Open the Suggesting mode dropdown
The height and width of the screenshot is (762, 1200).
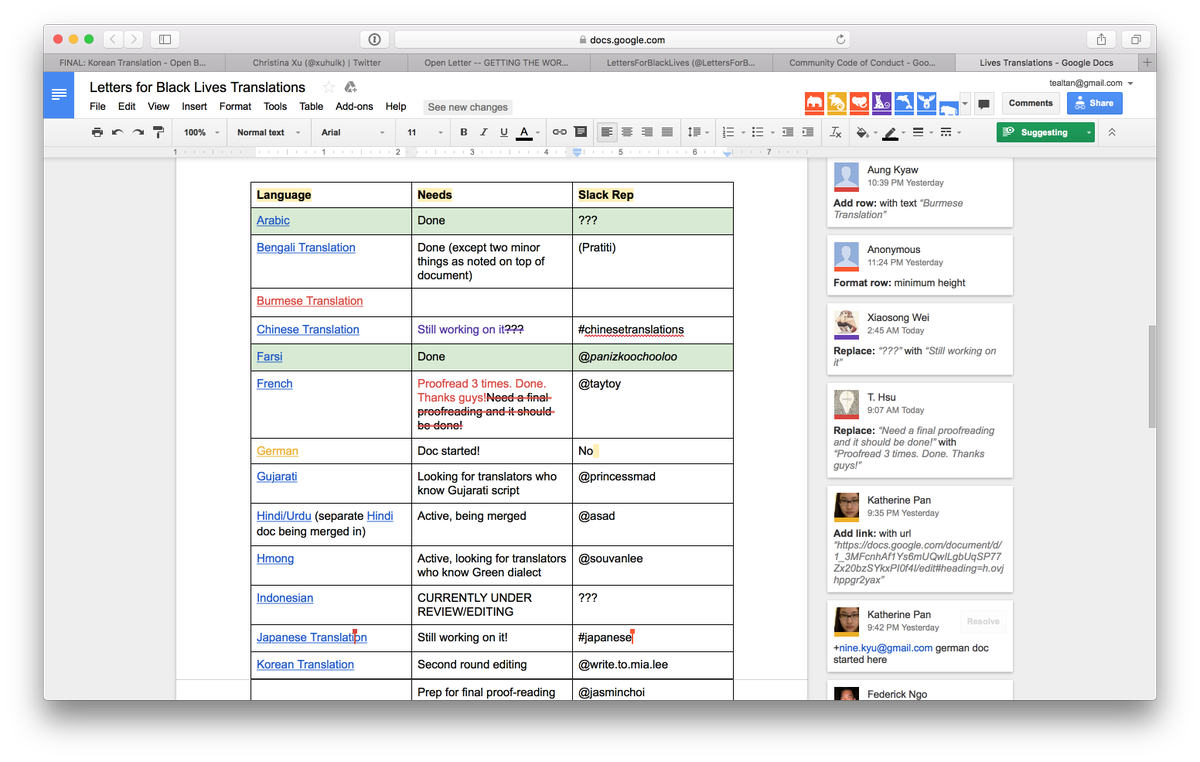1045,132
